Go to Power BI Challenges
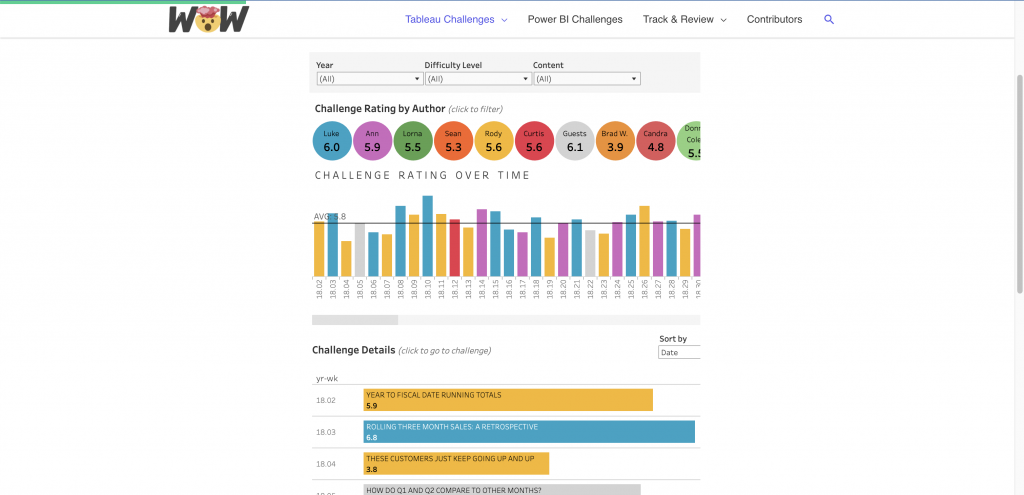Screen dimensions: 1024x495 (575, 19)
